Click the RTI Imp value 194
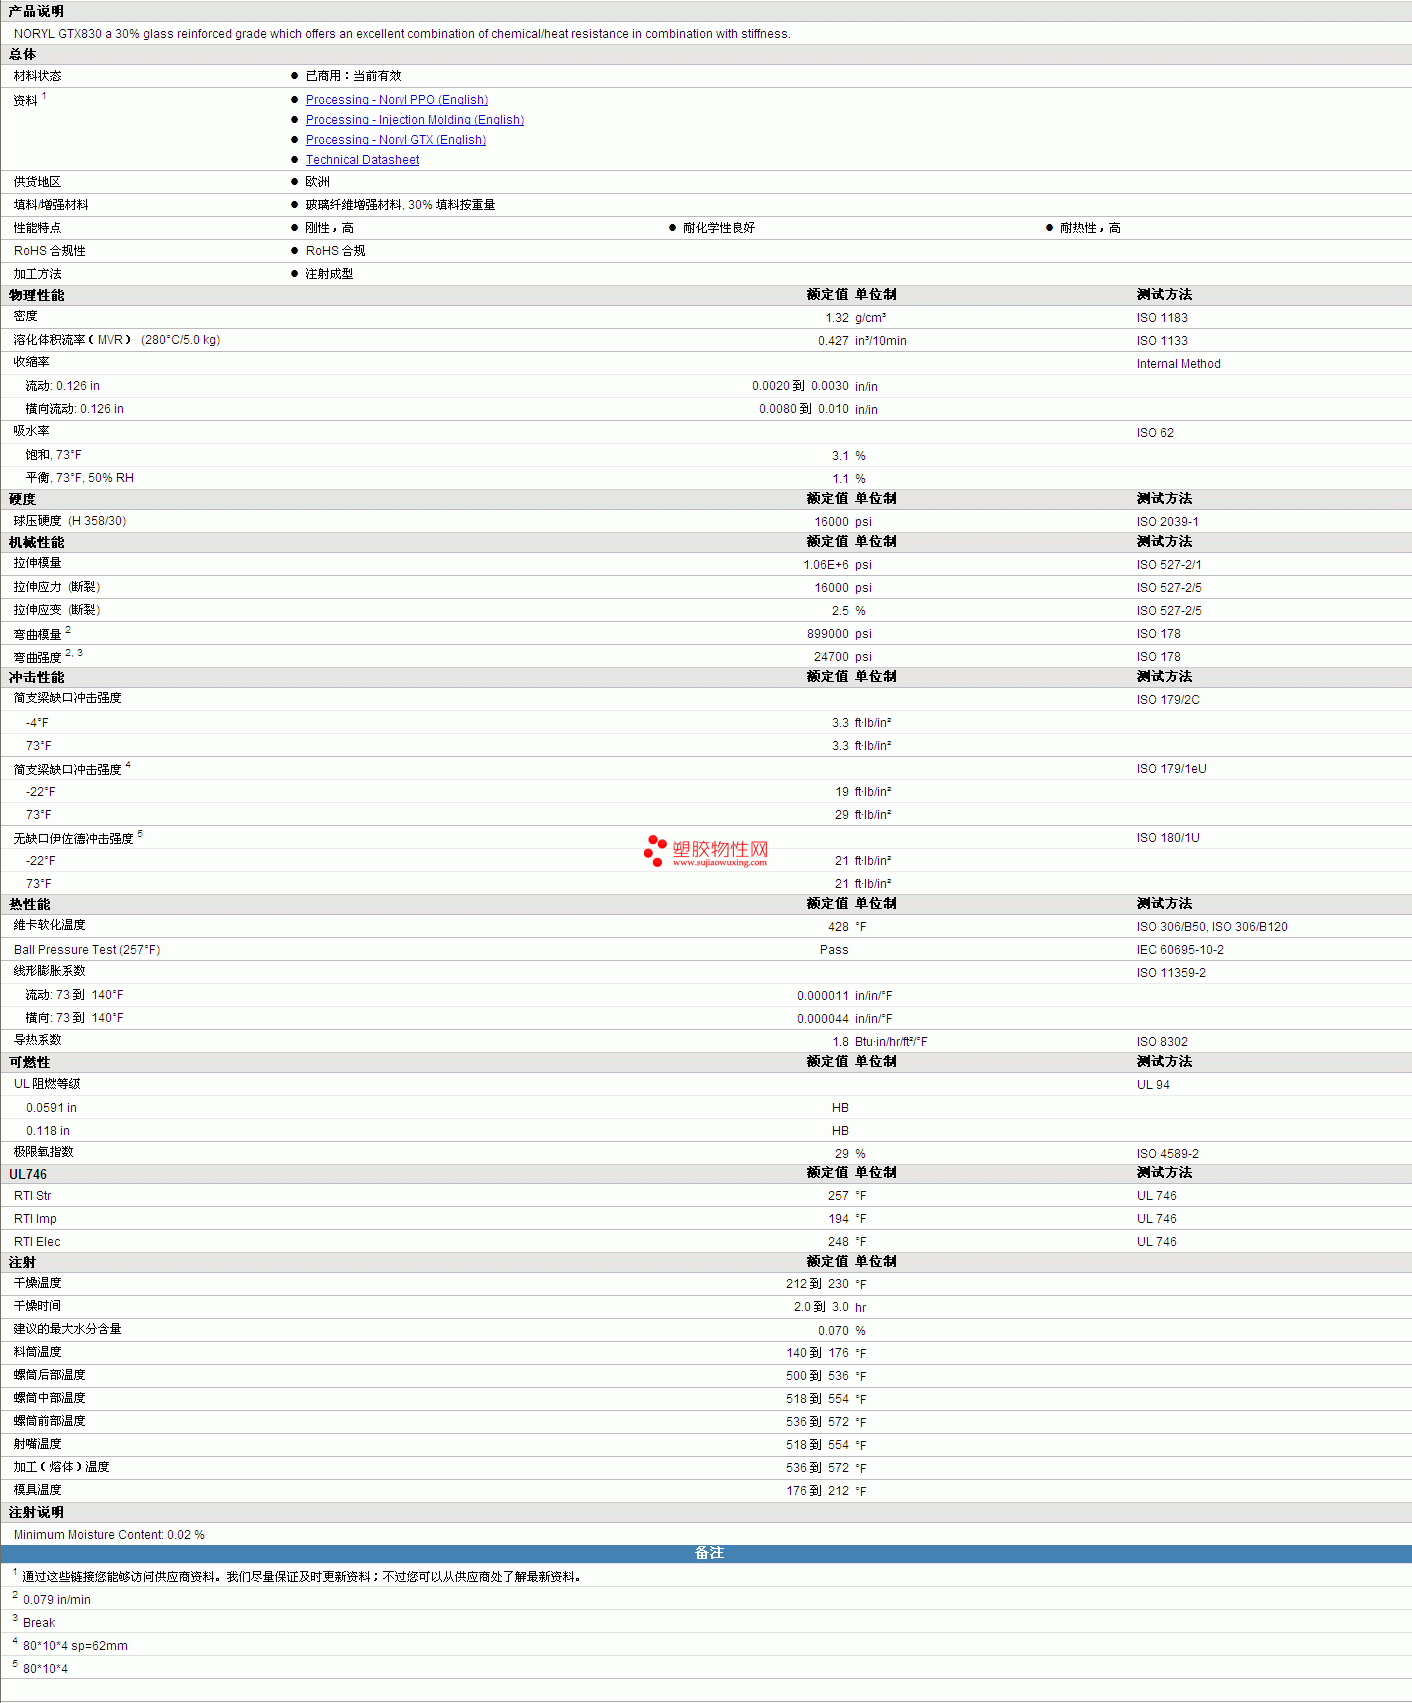 [x=838, y=1219]
